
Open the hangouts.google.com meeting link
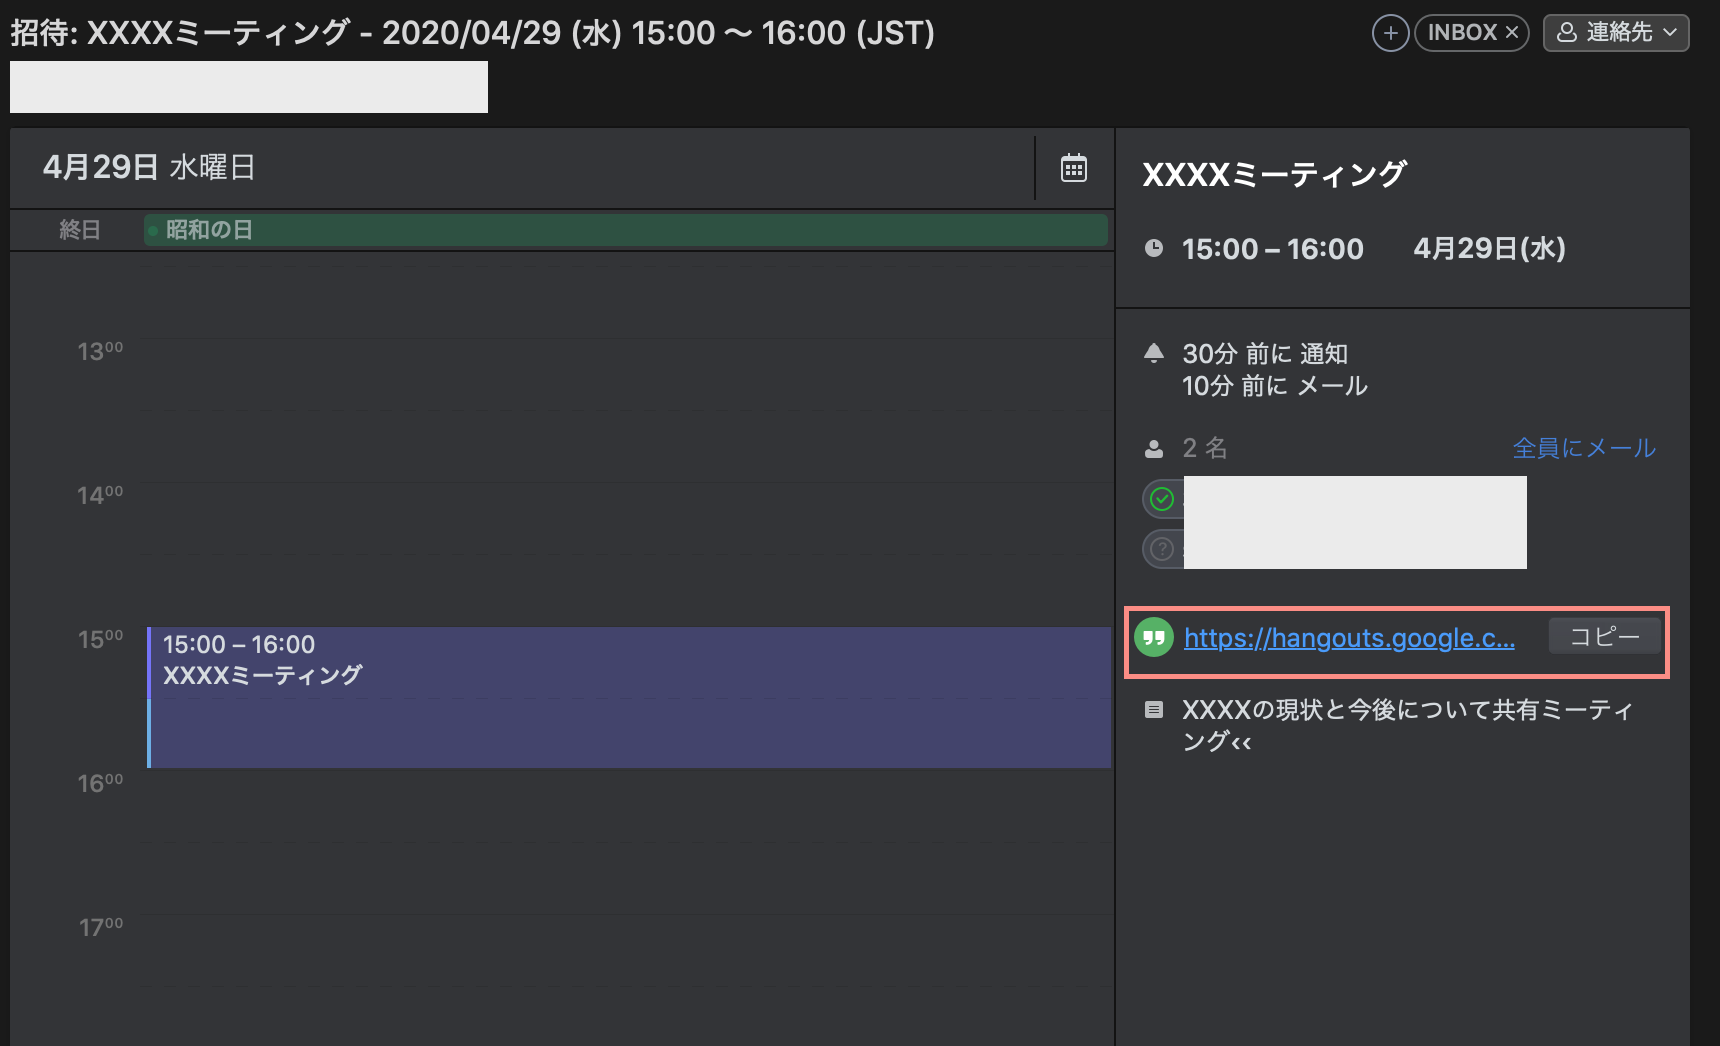point(1348,638)
